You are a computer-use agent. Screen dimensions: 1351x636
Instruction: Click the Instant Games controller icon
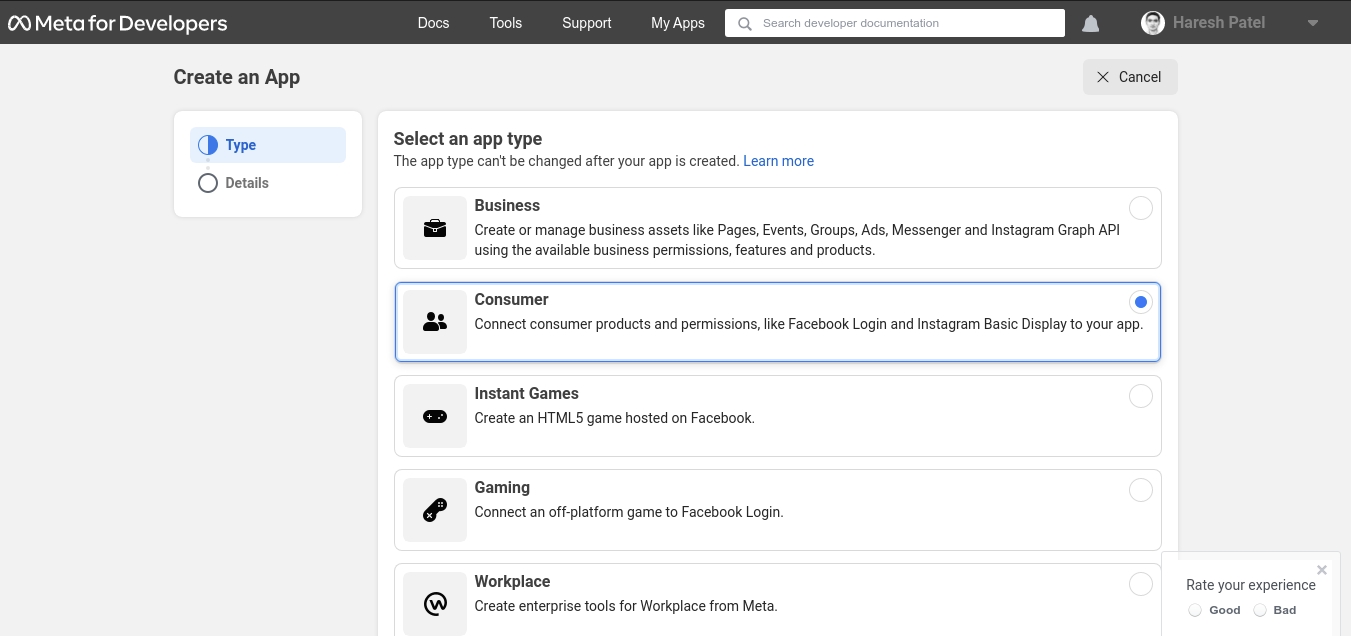point(435,416)
